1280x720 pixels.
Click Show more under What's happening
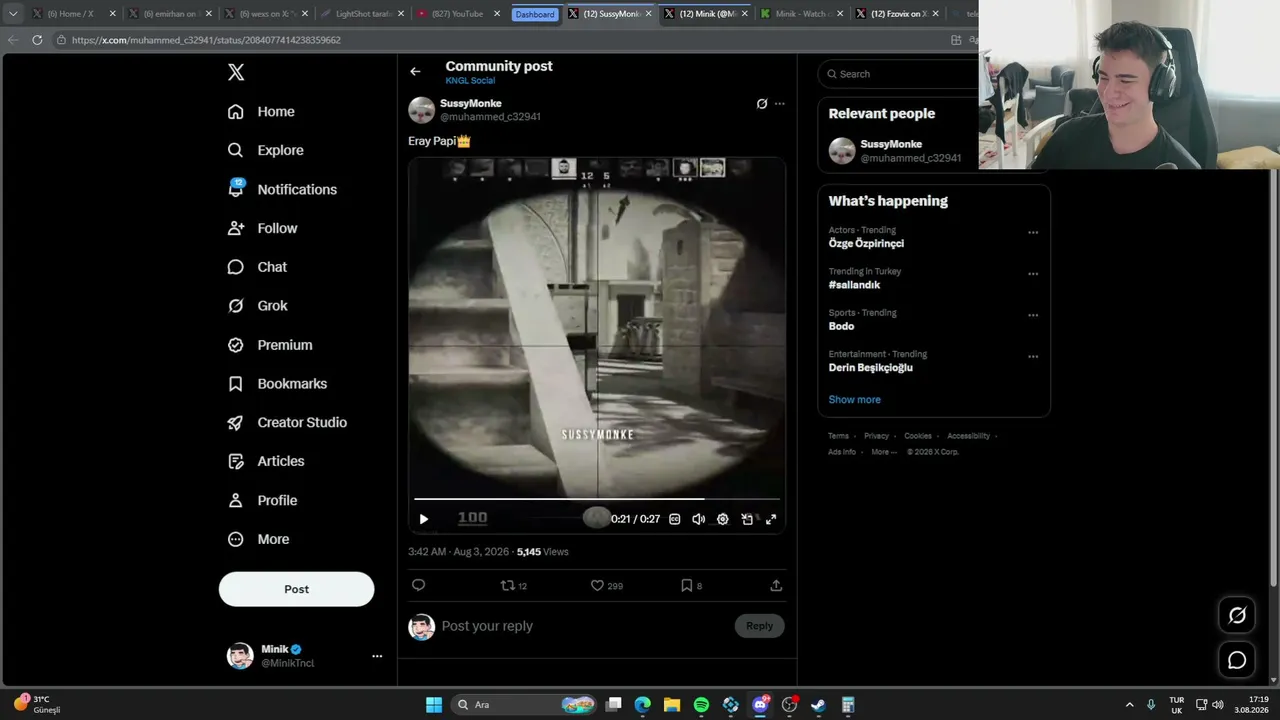854,400
